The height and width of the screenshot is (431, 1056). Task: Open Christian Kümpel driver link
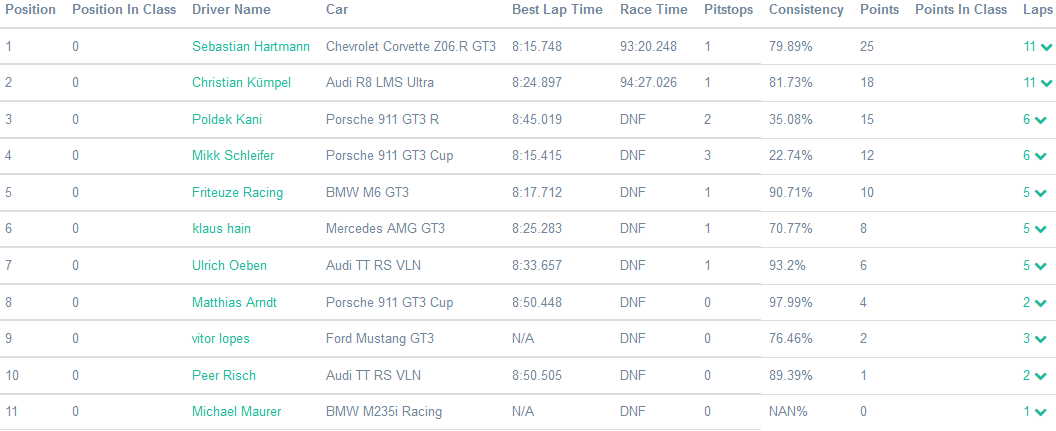point(241,83)
